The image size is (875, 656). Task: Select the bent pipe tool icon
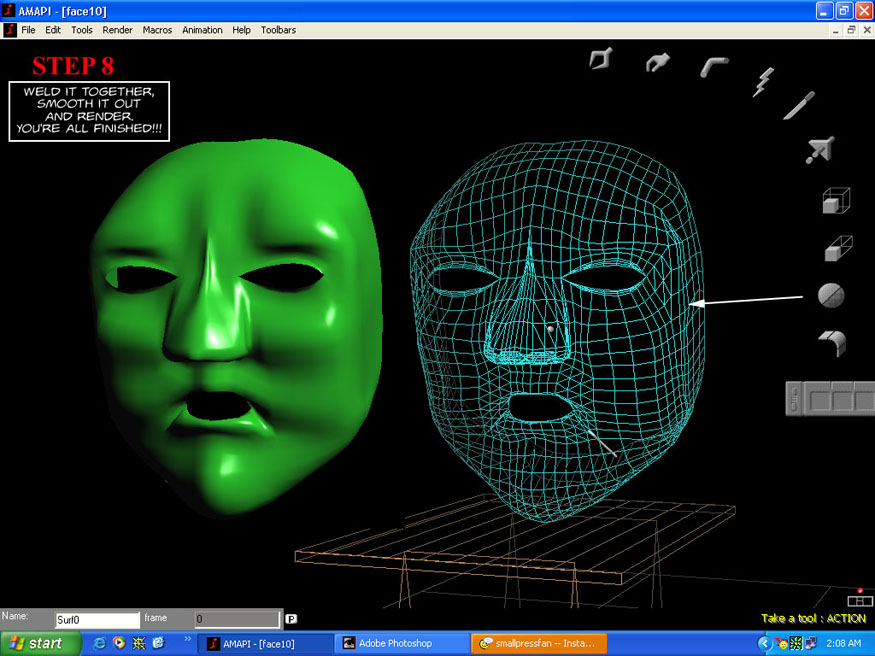pos(714,66)
